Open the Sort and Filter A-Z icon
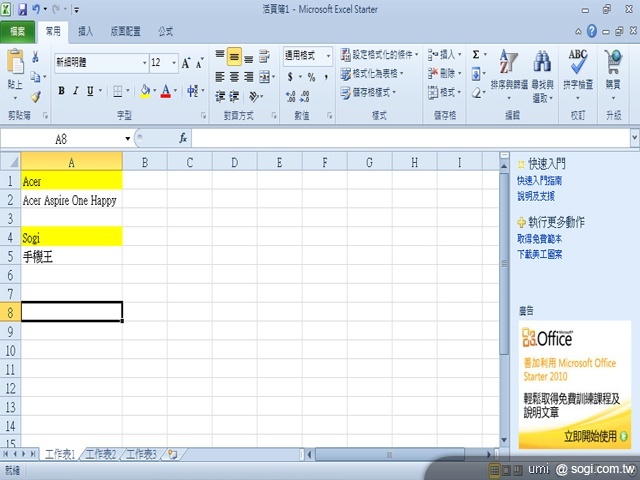 coord(509,61)
